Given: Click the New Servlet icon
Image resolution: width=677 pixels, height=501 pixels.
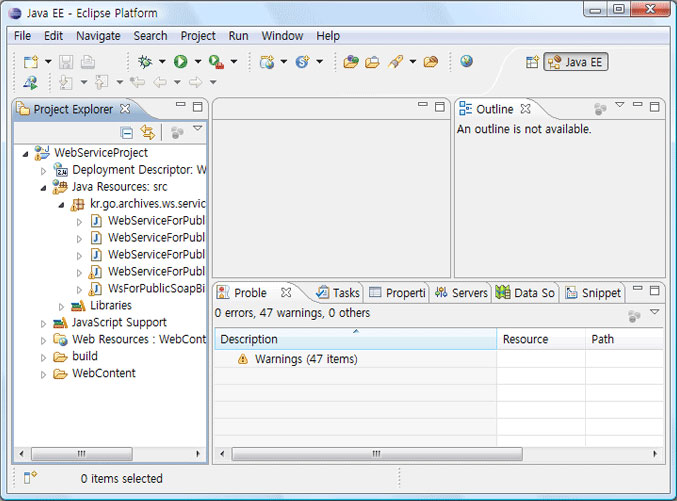Looking at the screenshot, I should click(303, 62).
